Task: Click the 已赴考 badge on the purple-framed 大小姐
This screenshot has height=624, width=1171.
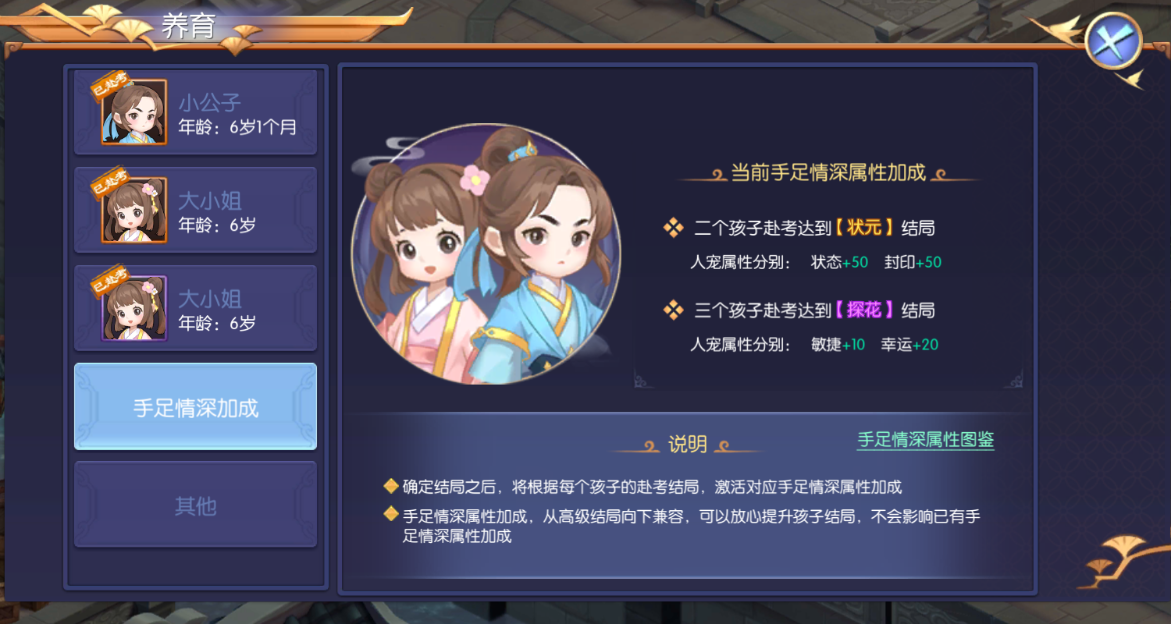Action: coord(109,281)
